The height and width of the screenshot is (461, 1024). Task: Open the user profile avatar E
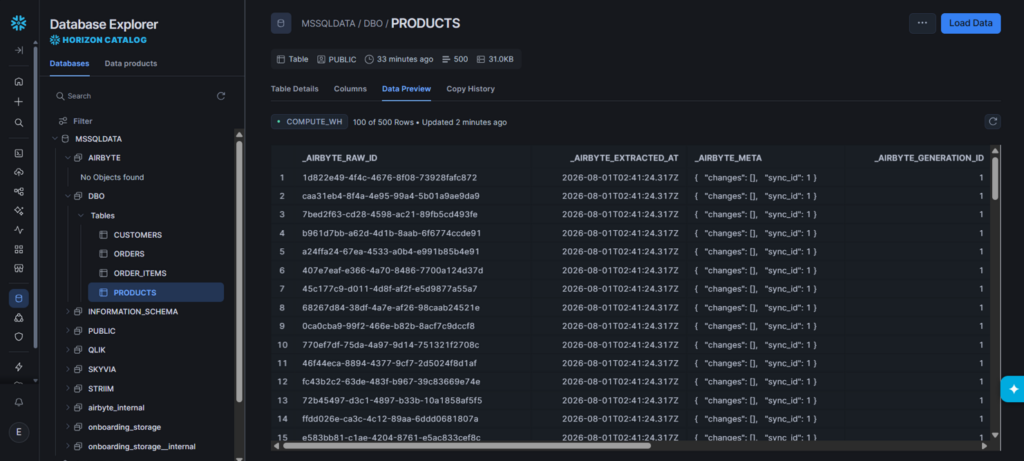tap(18, 432)
